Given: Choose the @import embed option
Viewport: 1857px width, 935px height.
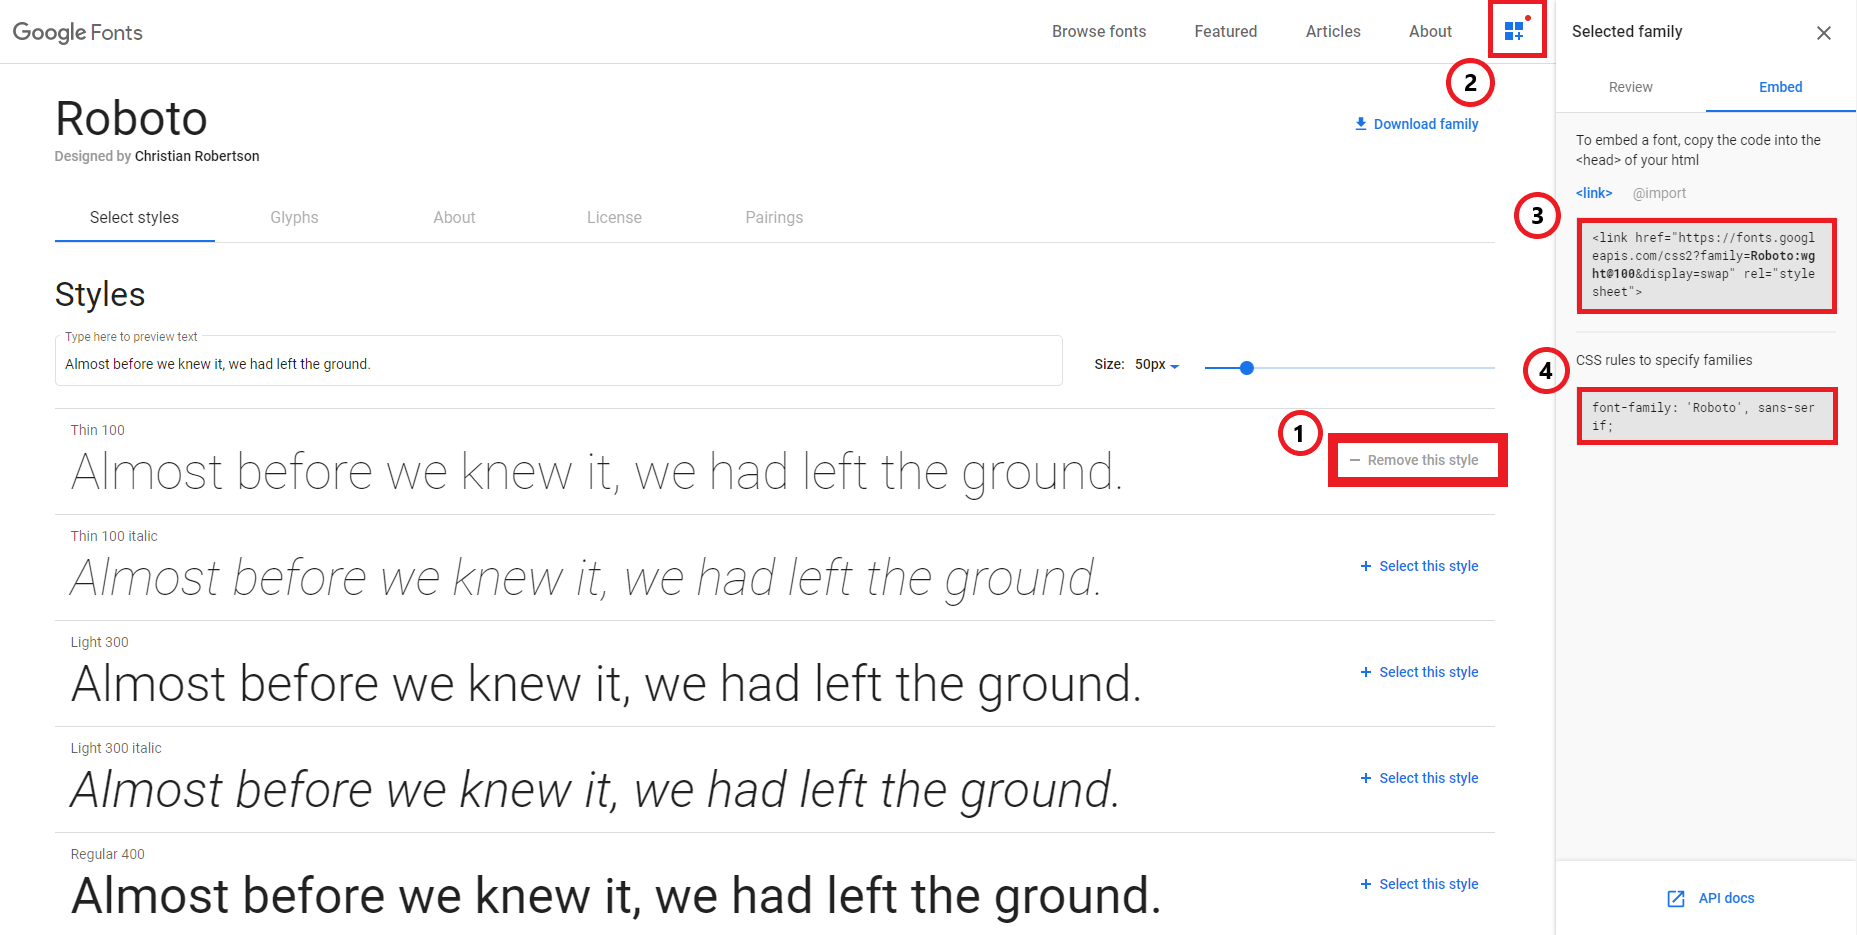Looking at the screenshot, I should point(1659,193).
